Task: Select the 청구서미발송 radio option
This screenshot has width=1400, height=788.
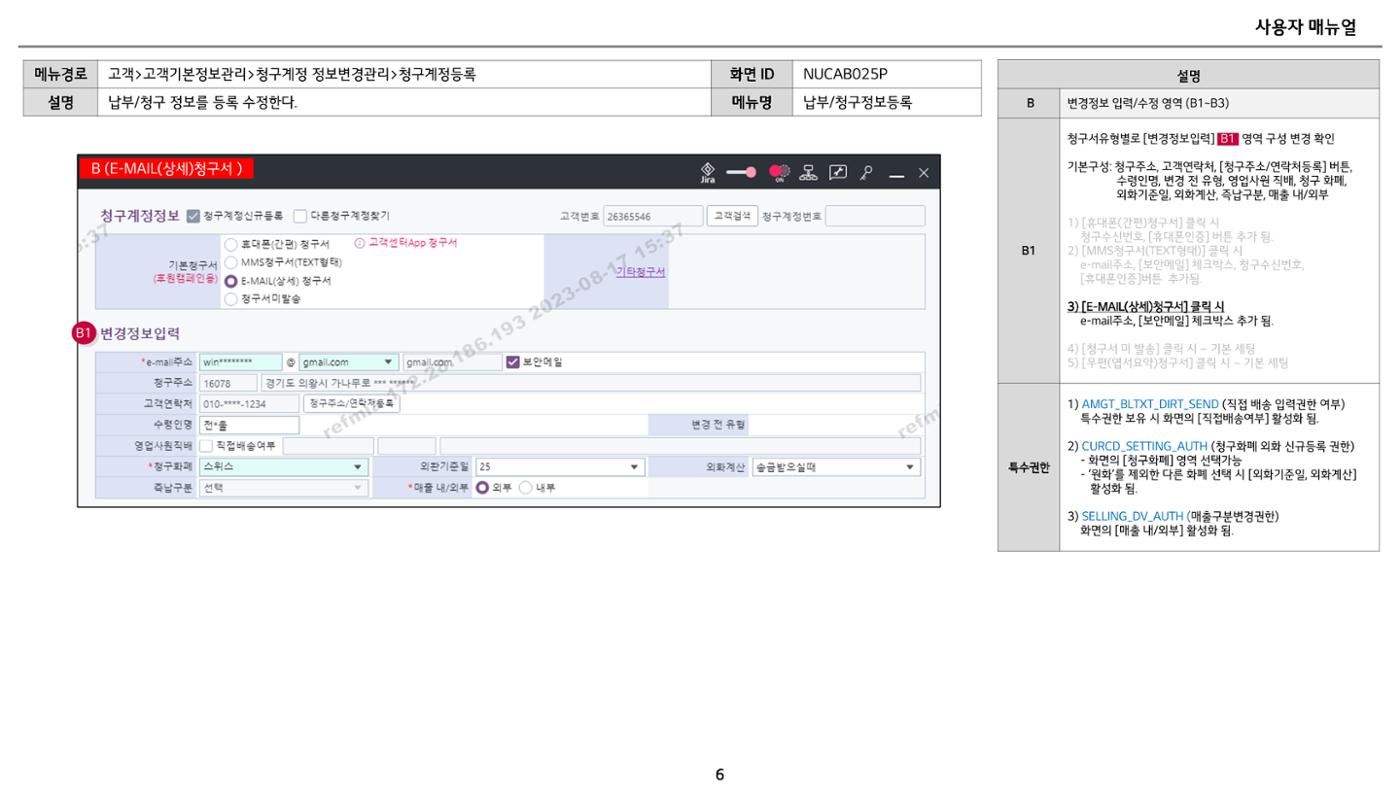Action: pyautogui.click(x=231, y=298)
